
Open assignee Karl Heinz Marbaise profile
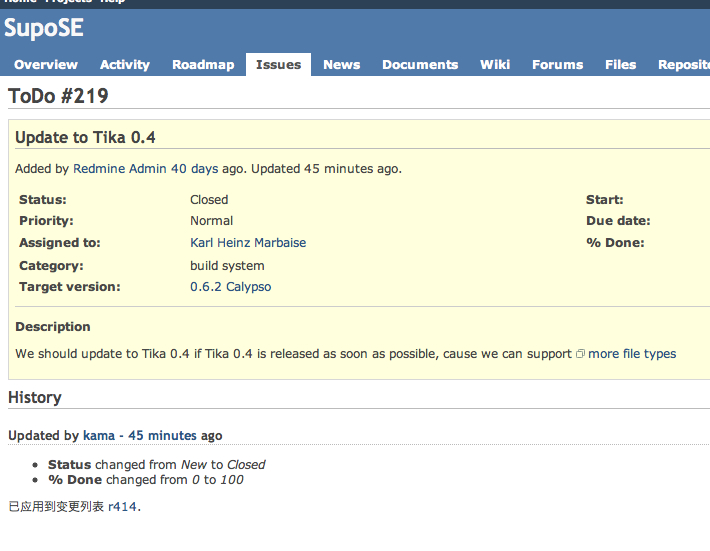tap(248, 243)
